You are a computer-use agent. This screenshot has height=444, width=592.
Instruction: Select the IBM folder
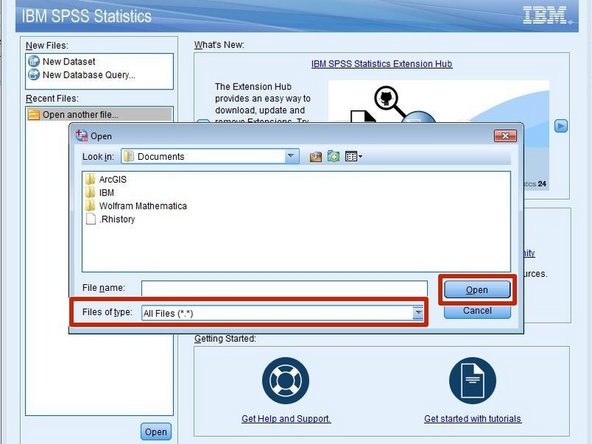tap(106, 193)
